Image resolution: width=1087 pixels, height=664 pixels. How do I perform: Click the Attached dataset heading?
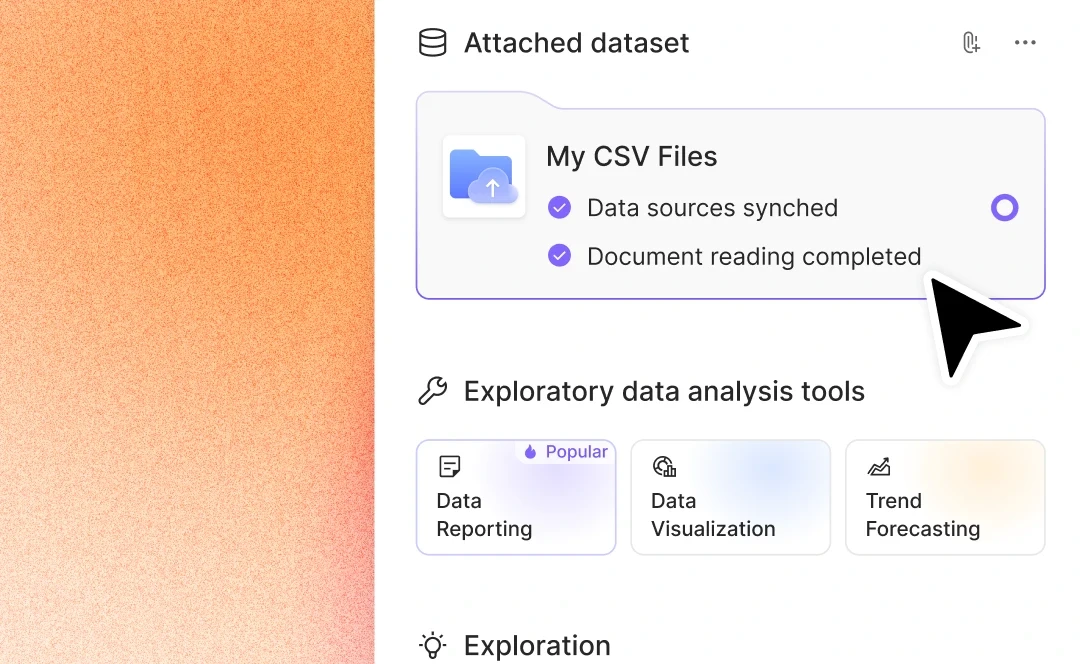coord(576,43)
